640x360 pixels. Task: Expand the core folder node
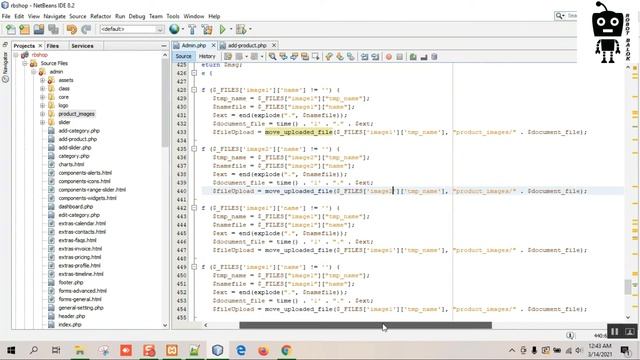(42, 97)
